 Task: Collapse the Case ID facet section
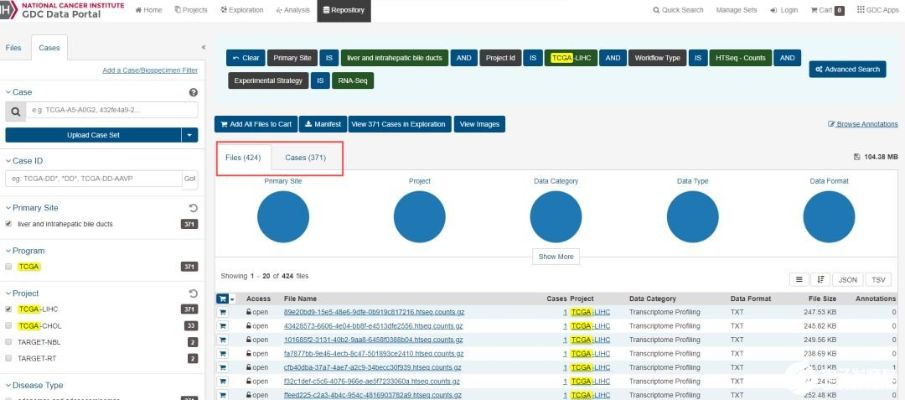(x=9, y=160)
